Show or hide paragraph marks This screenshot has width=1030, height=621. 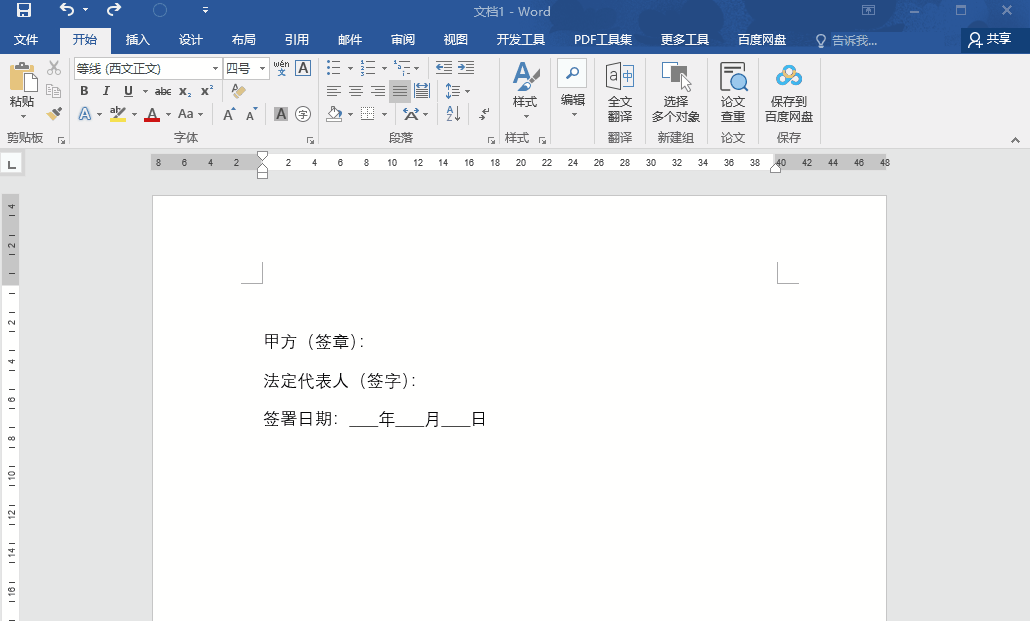(x=484, y=114)
